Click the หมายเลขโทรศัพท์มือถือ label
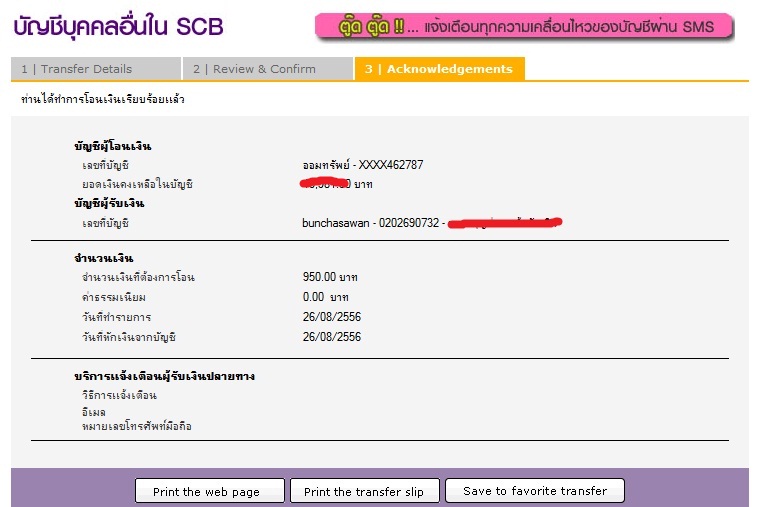Image resolution: width=758 pixels, height=507 pixels. pyautogui.click(x=137, y=426)
